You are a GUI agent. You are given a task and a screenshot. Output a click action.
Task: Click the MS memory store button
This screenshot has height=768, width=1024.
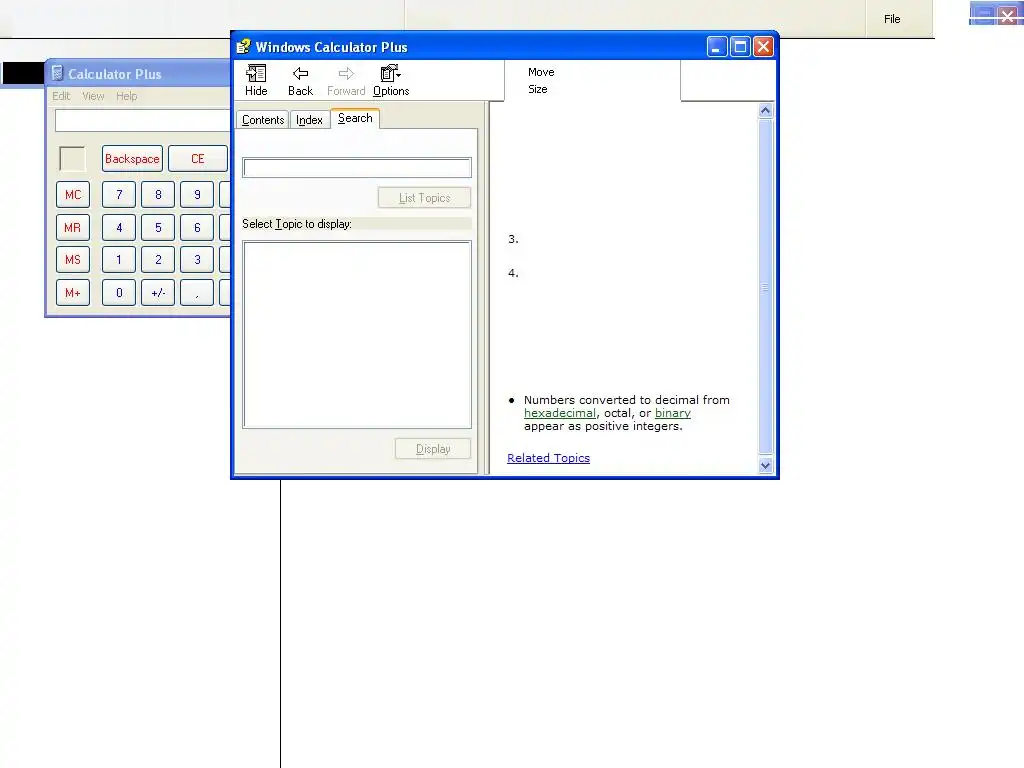[73, 259]
